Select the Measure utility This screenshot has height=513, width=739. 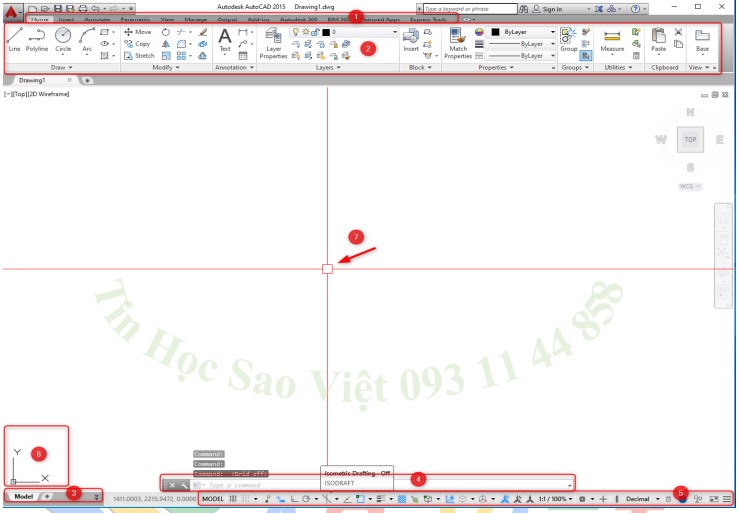click(612, 41)
